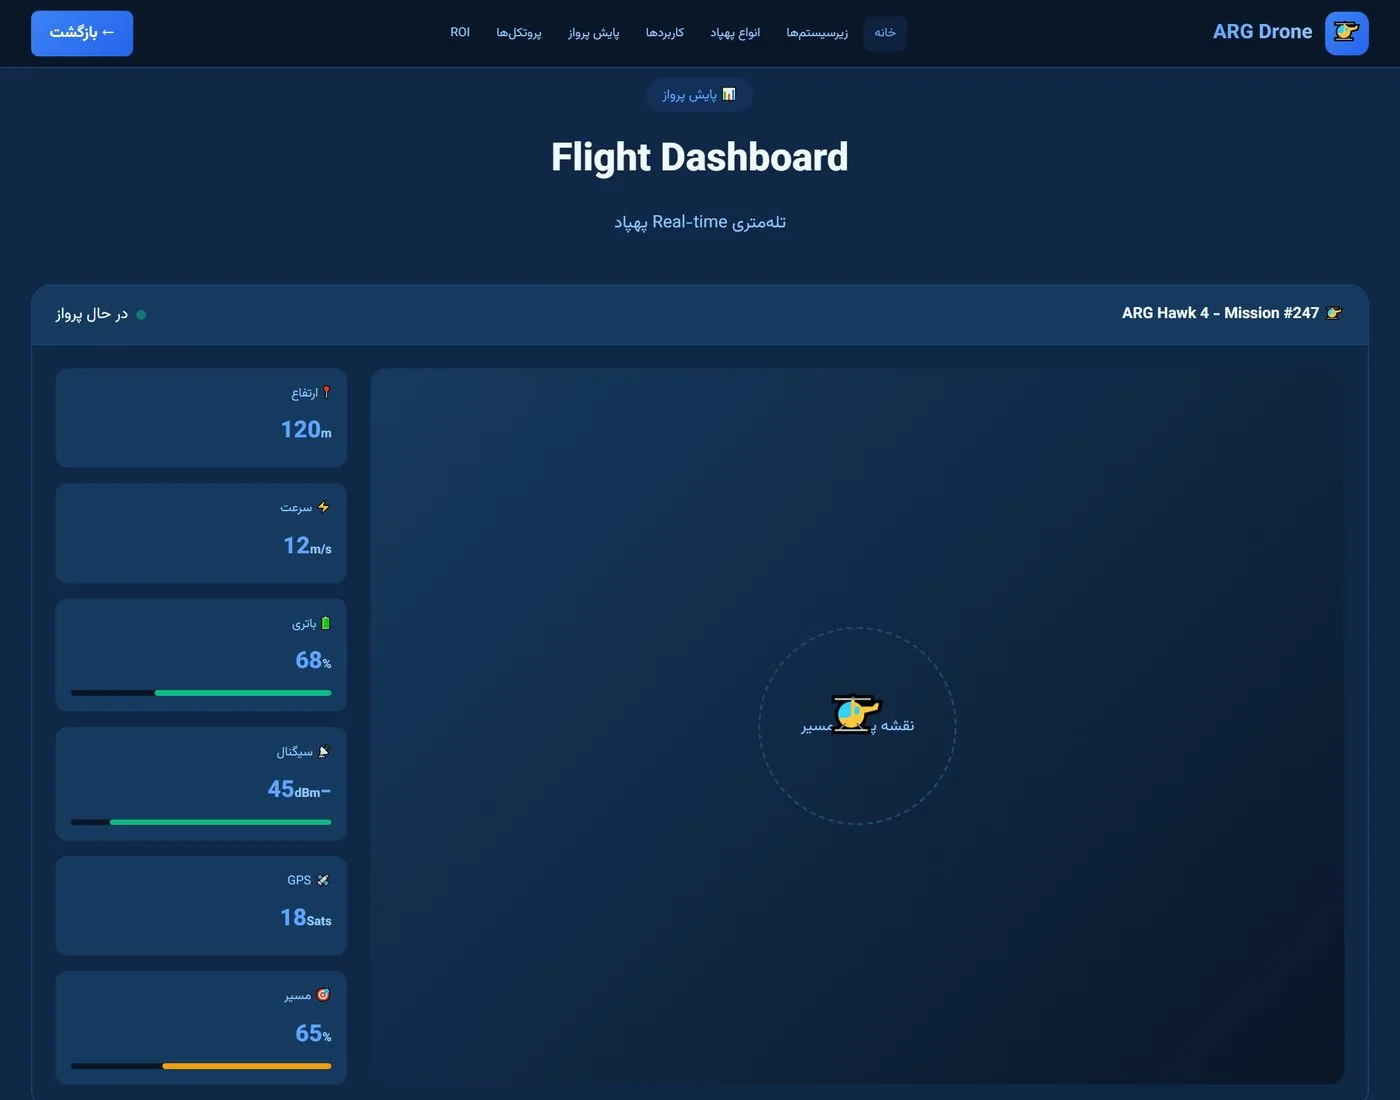Click the route completion orange progress bar
This screenshot has width=1400, height=1100.
[x=201, y=1066]
